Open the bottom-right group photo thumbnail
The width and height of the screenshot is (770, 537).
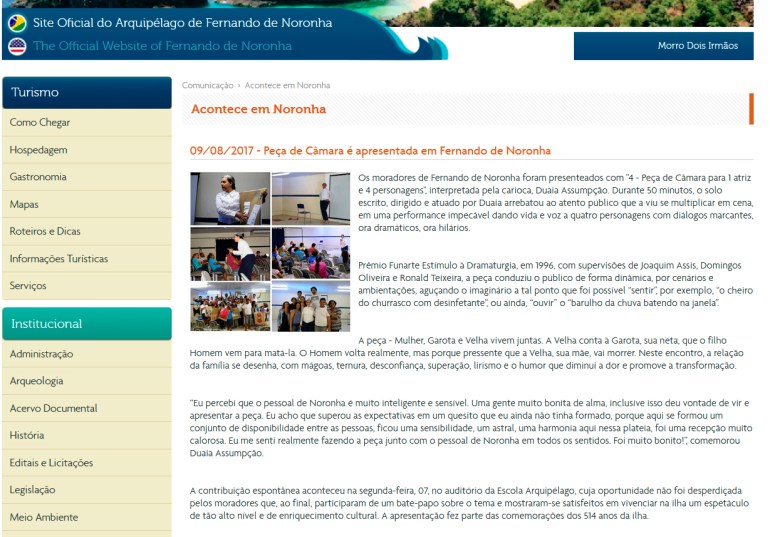[311, 306]
